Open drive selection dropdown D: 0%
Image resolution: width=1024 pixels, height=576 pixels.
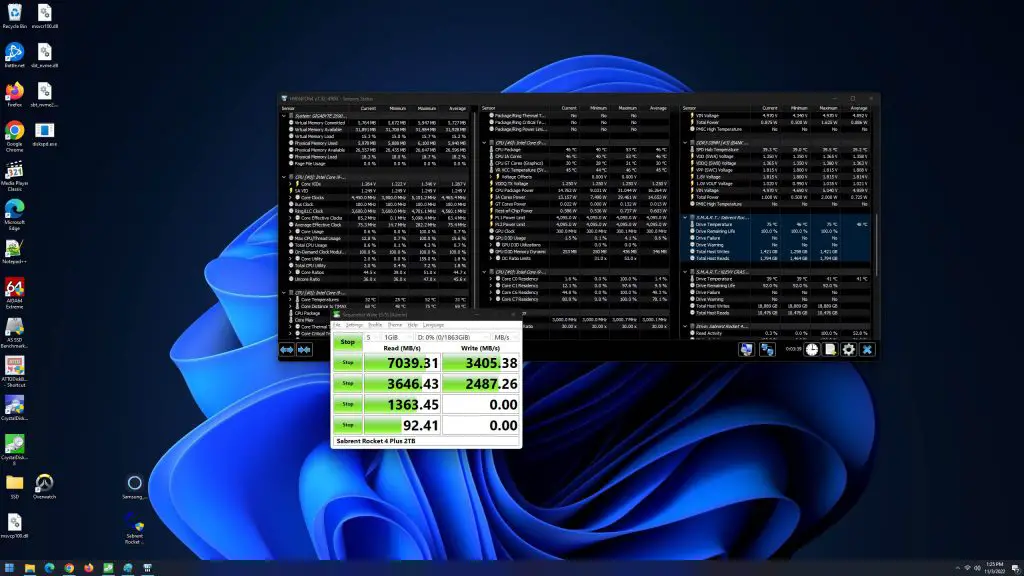click(451, 338)
